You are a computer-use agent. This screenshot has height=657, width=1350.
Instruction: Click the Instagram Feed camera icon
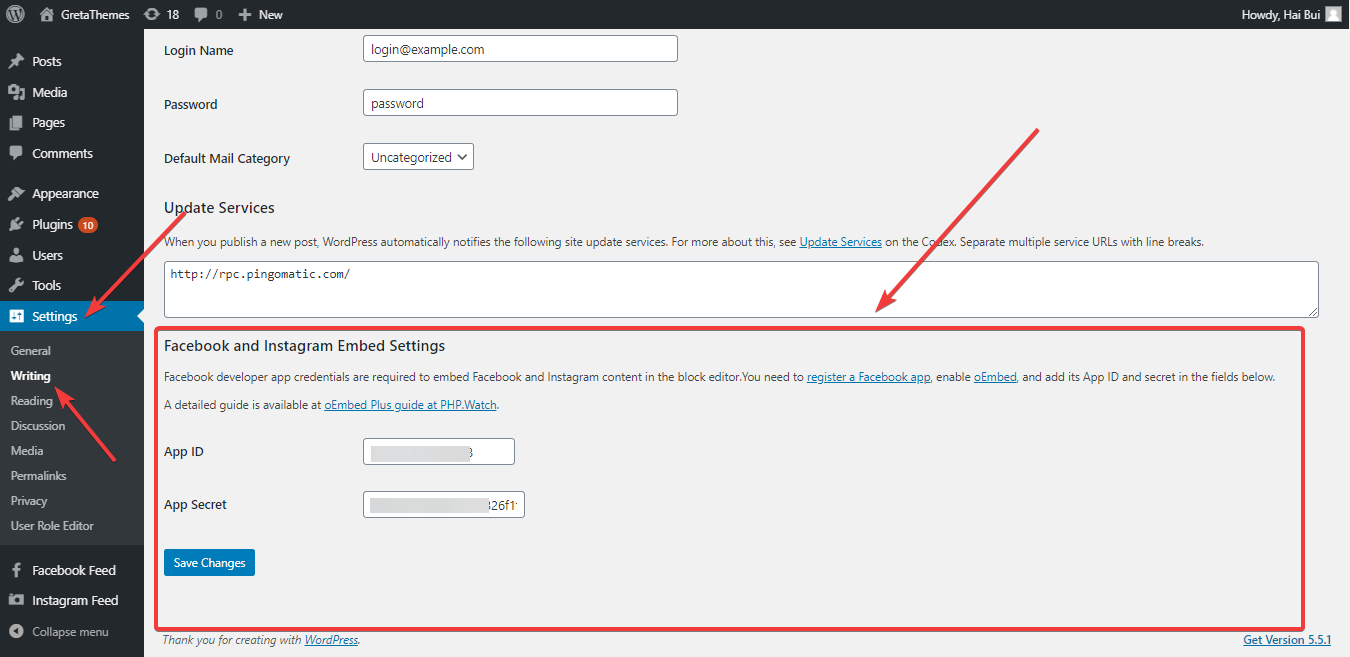tap(16, 600)
